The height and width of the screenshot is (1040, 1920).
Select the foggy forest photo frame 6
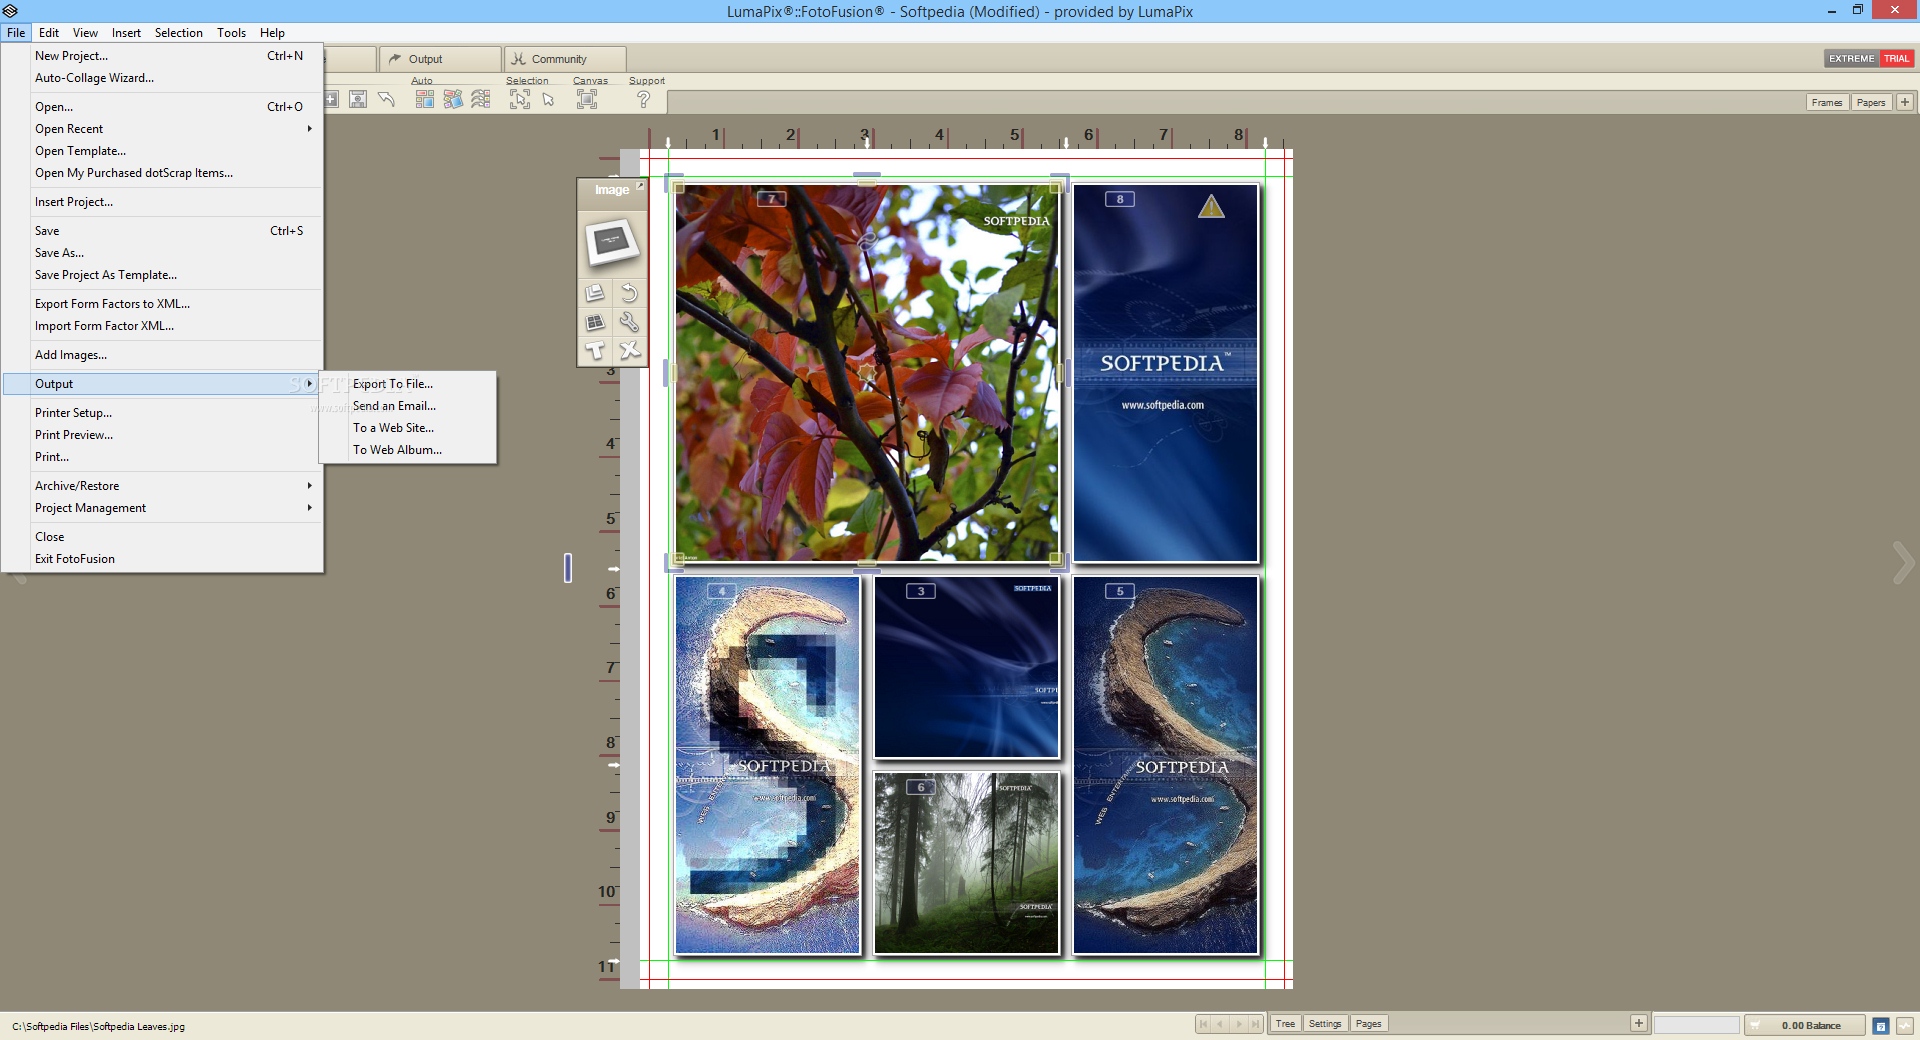pos(966,863)
